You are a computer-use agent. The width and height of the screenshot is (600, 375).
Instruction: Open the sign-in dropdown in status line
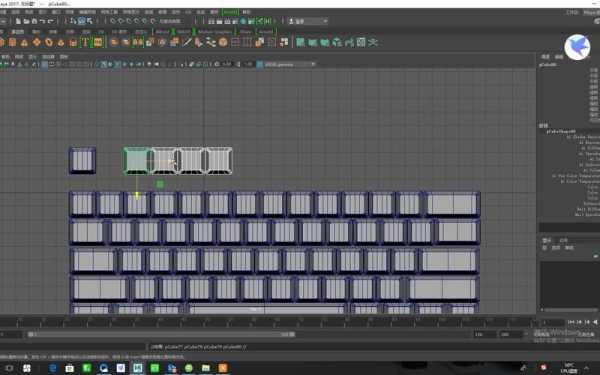(308, 21)
